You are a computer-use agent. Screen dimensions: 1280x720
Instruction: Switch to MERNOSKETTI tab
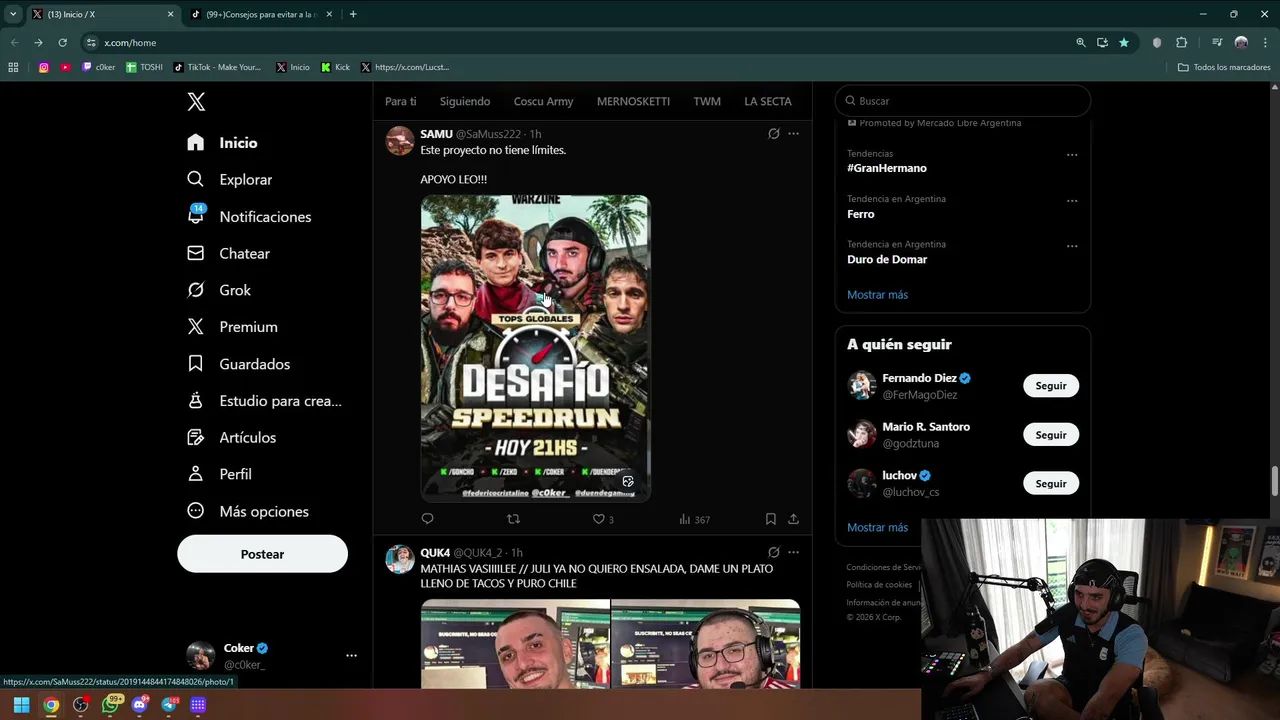click(633, 101)
